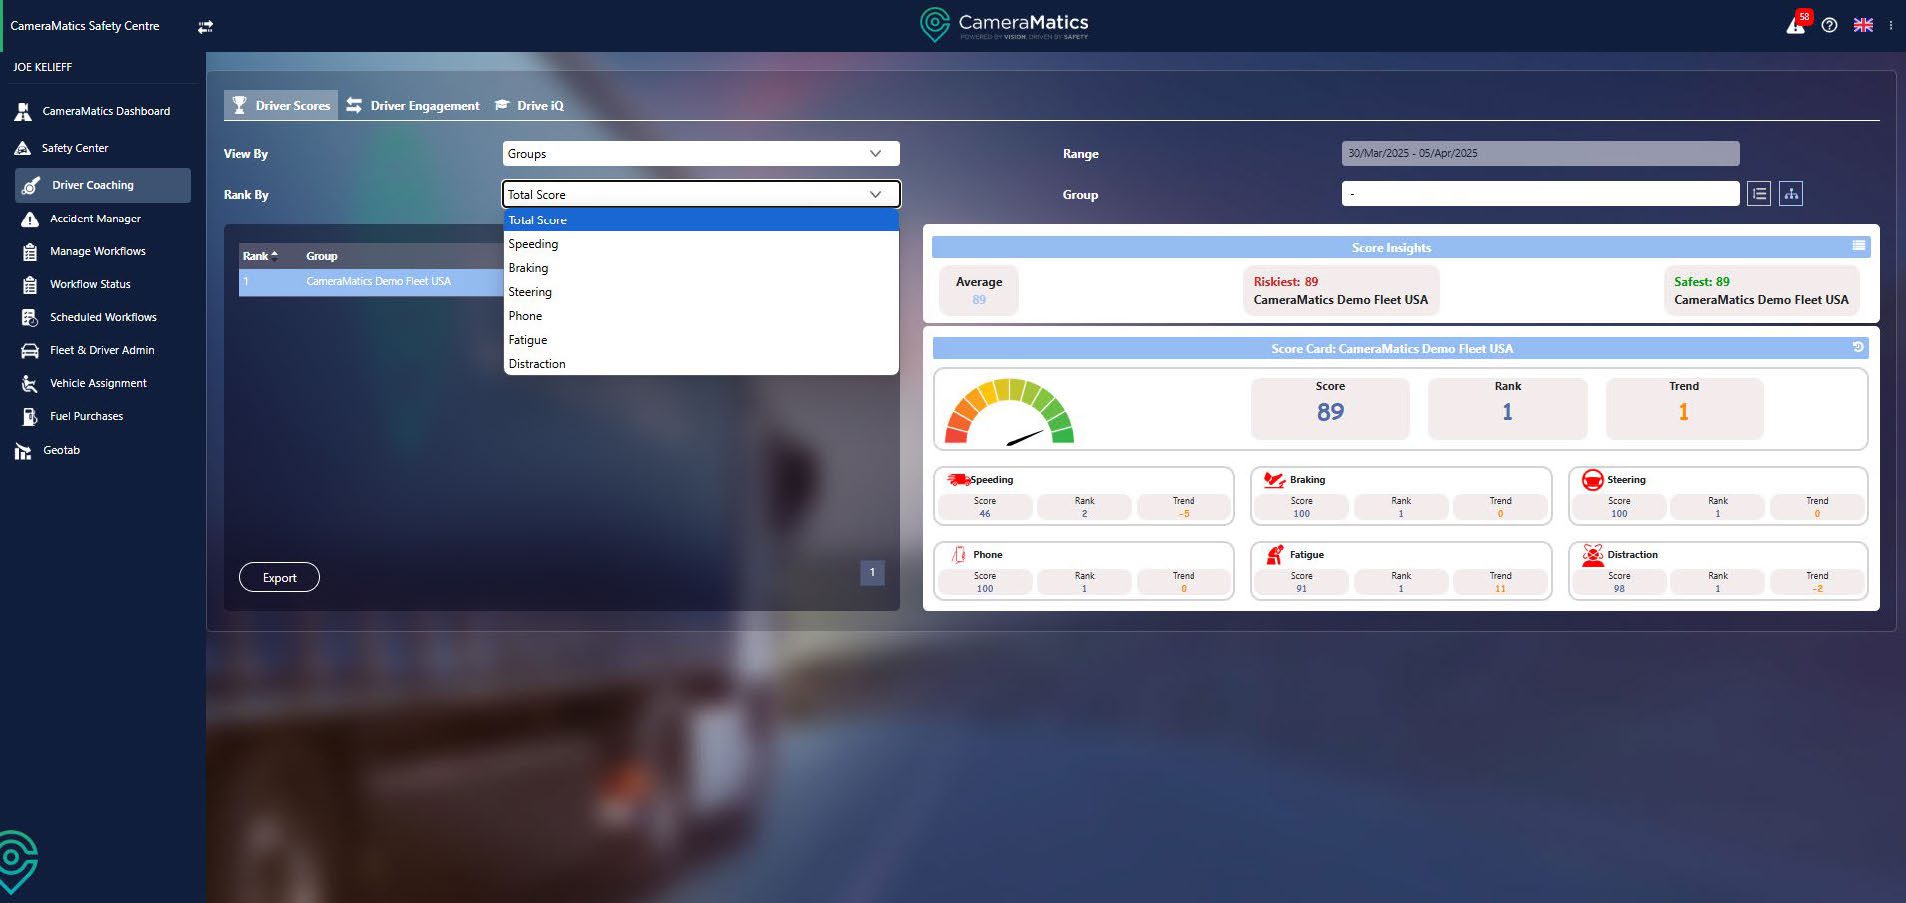Collapse the Rank By Total Score dropdown
Viewport: 1906px width, 903px height.
point(700,195)
